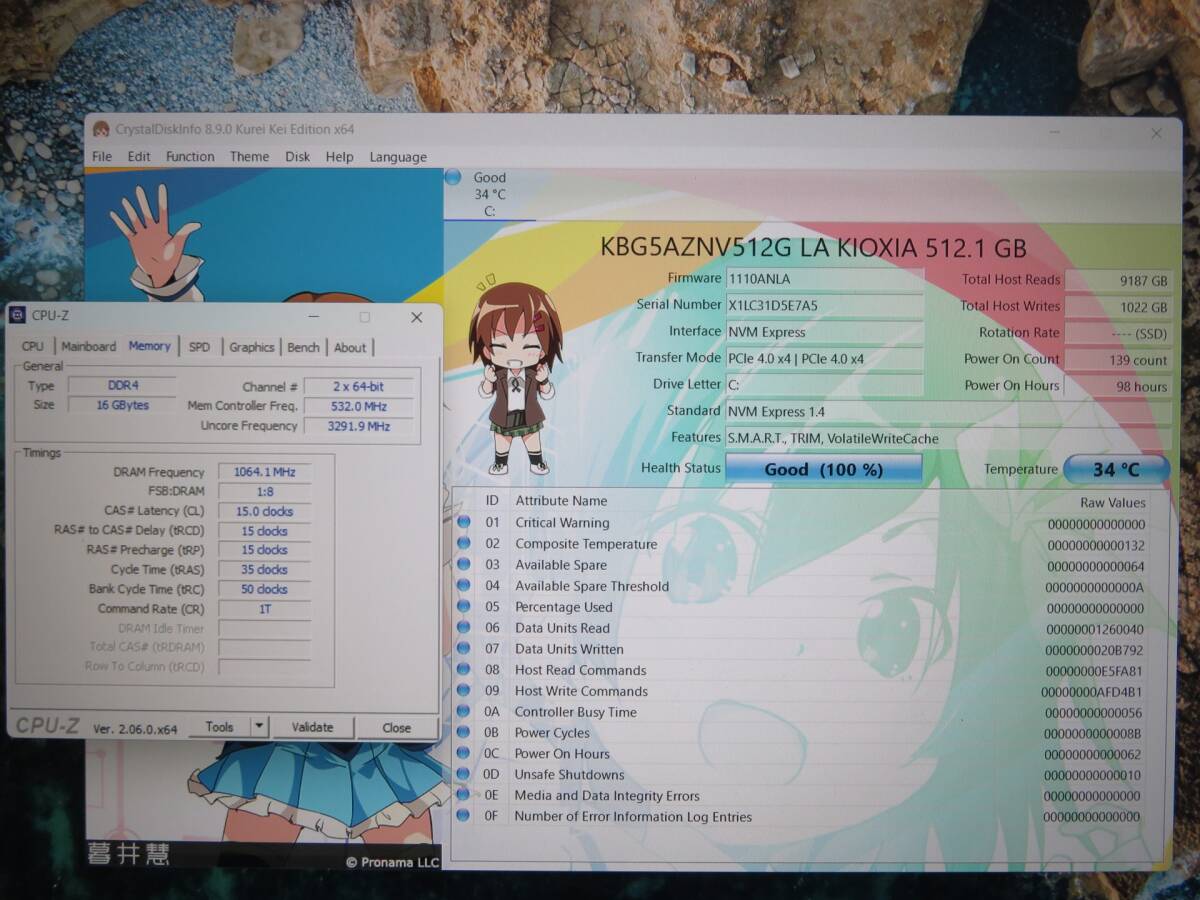Click the Power On Hours value 98 hours
1200x900 pixels.
coord(1118,386)
